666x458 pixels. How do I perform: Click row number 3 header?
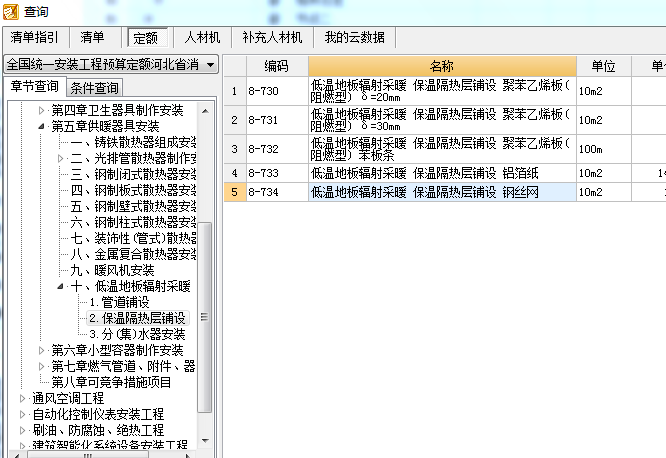point(235,149)
